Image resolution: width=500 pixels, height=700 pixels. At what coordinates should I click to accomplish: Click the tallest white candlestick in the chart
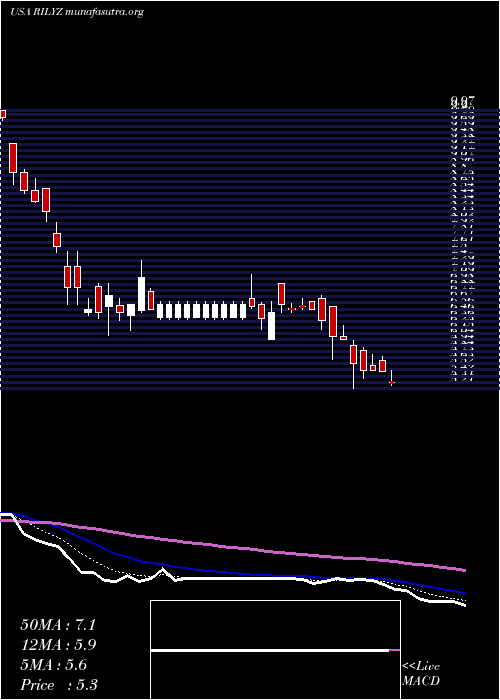pyautogui.click(x=142, y=294)
